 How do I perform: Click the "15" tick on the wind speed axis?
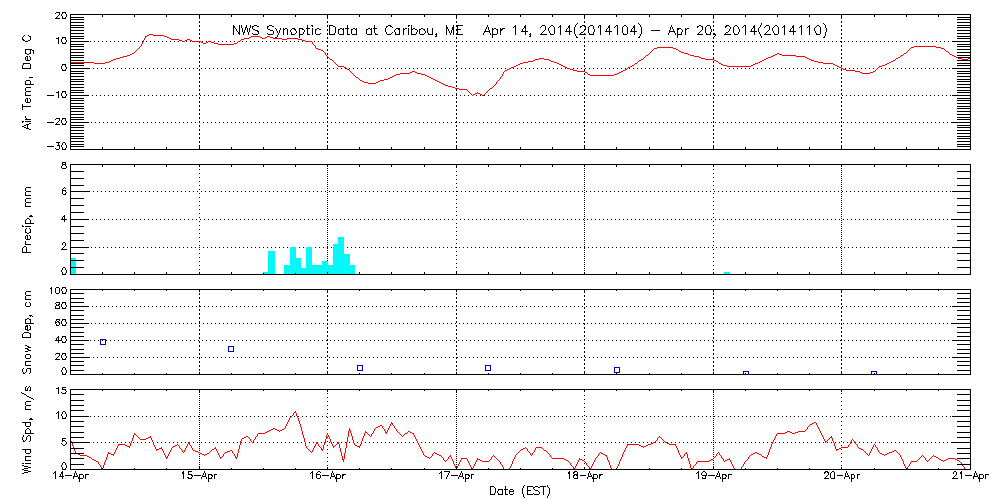point(60,389)
